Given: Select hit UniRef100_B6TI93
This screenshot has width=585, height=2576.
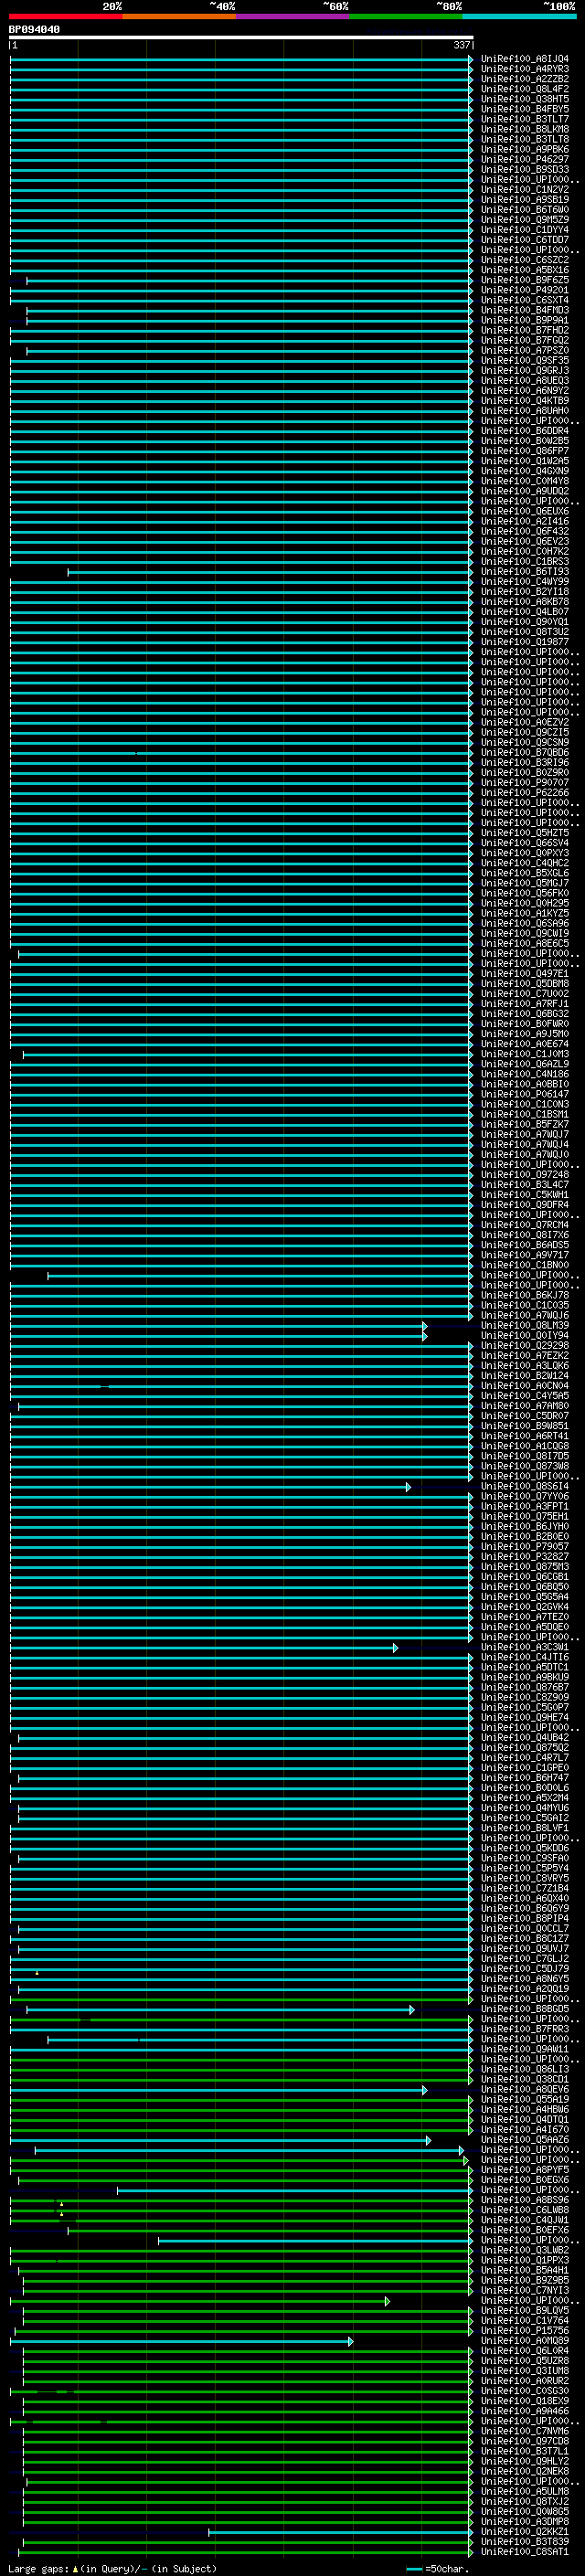Looking at the screenshot, I should coord(525,572).
